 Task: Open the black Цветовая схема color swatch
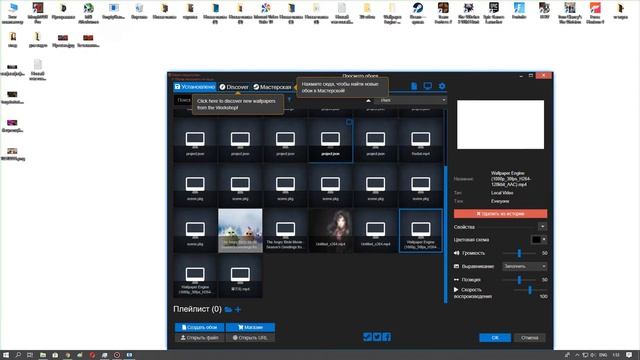[536, 240]
